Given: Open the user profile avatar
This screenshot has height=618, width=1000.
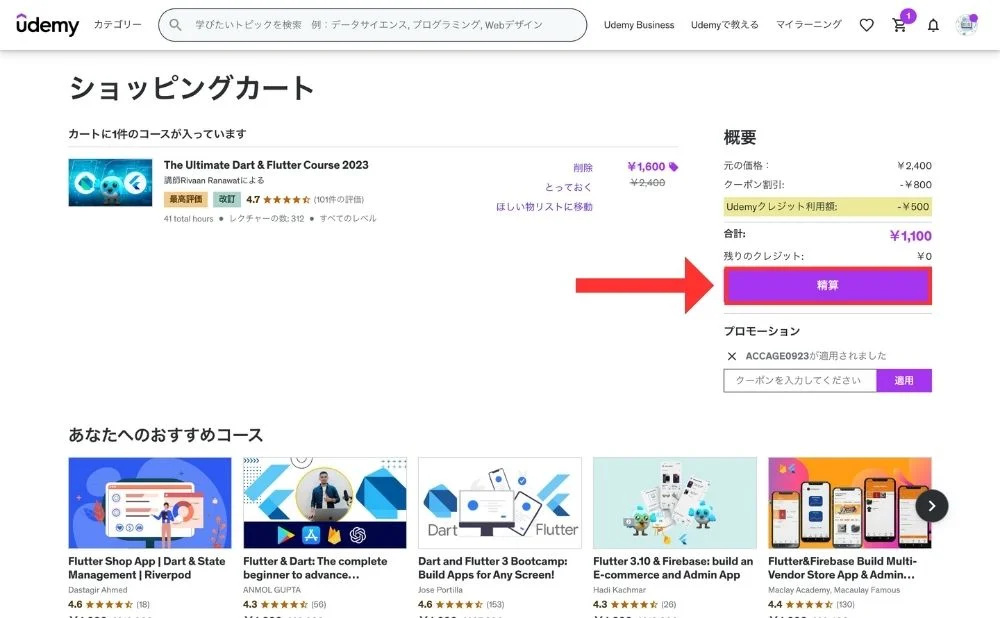Looking at the screenshot, I should [965, 25].
